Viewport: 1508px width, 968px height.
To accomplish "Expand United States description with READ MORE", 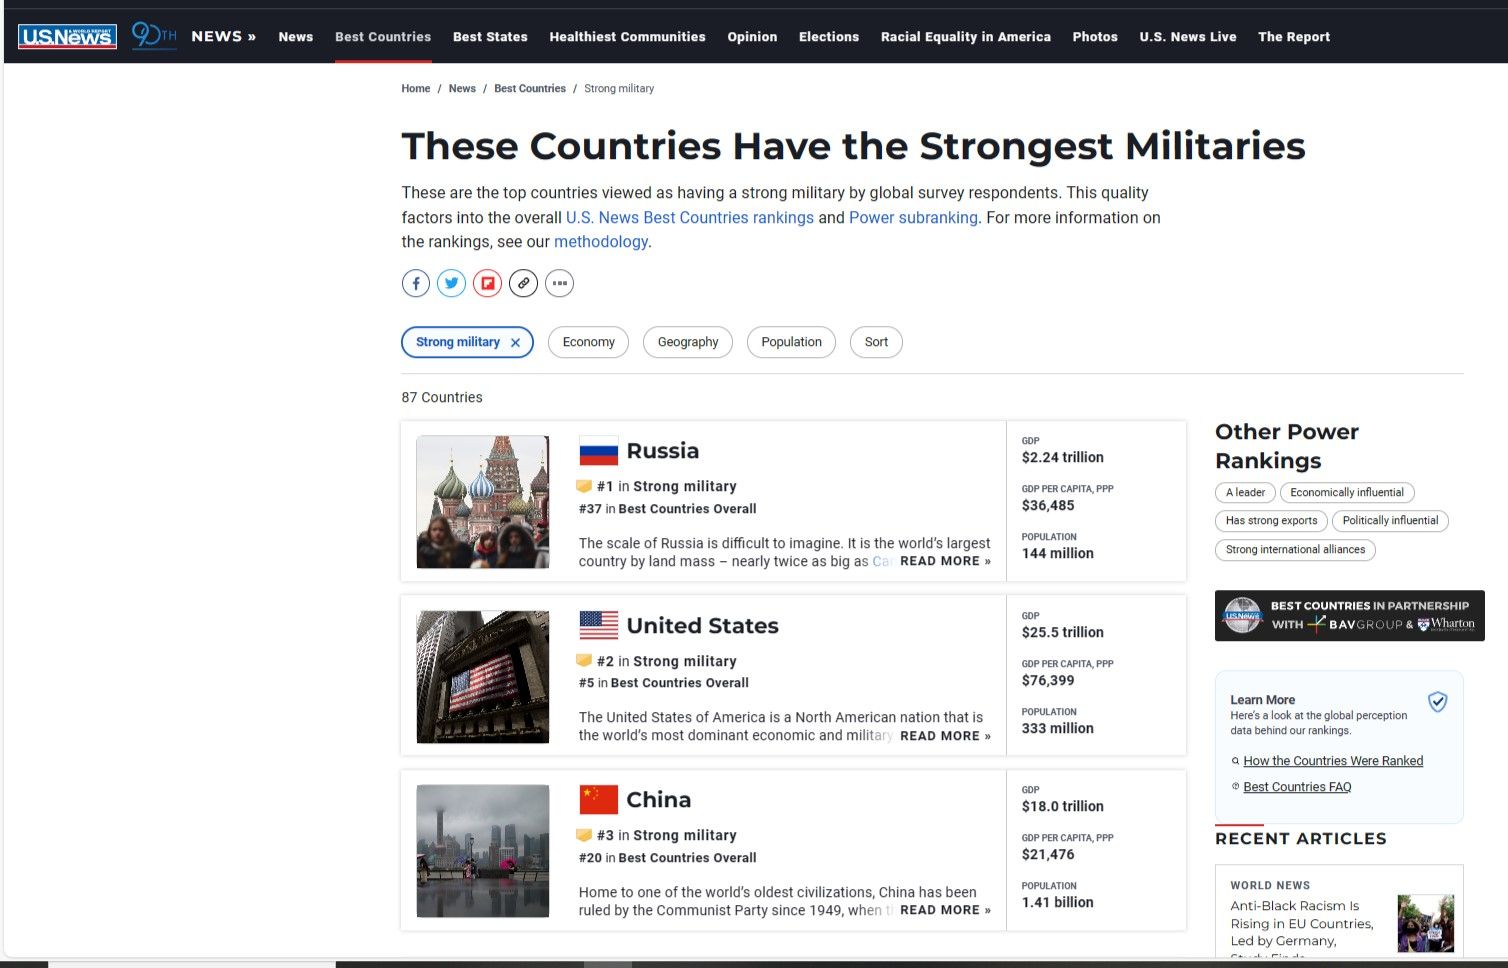I will coord(945,736).
